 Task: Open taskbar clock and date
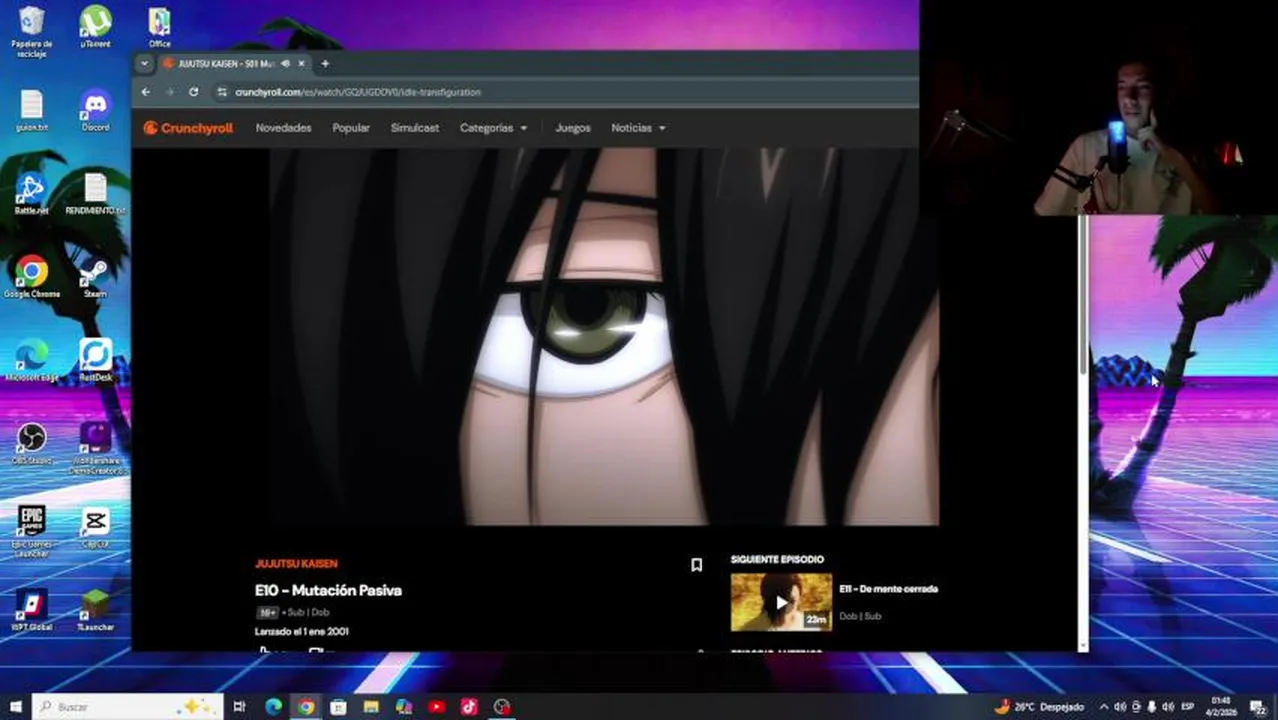coord(1223,706)
